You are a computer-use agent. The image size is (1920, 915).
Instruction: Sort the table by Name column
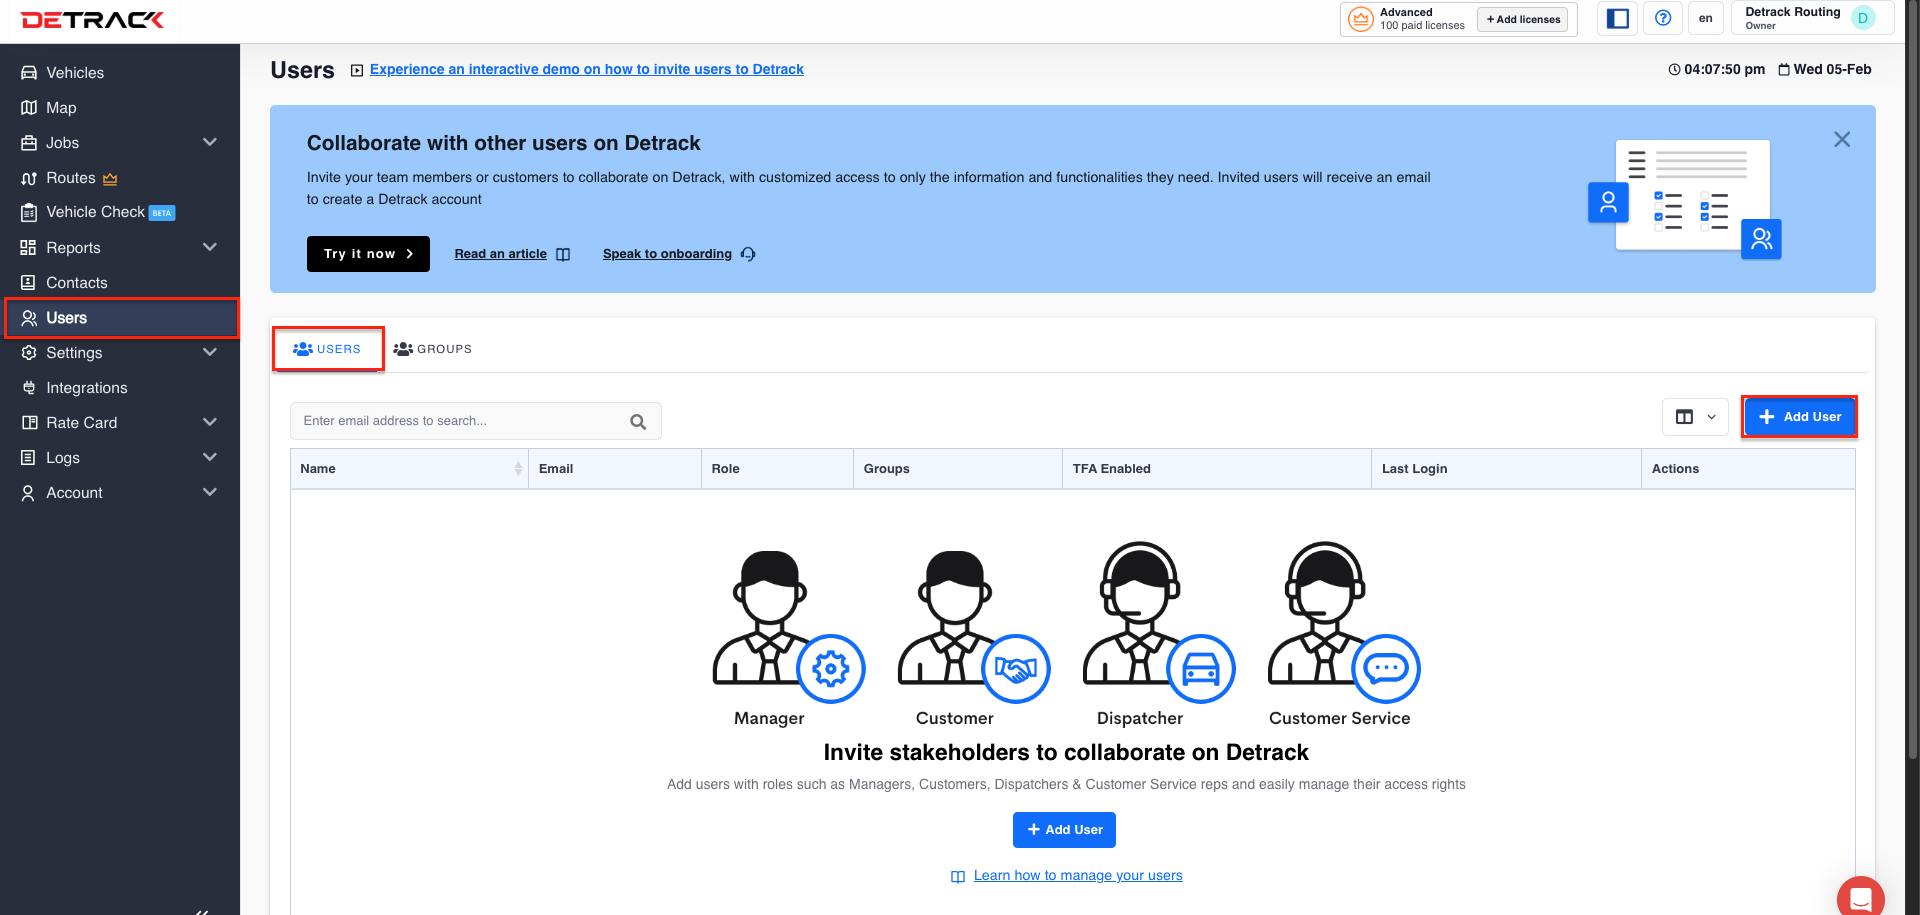pyautogui.click(x=518, y=469)
